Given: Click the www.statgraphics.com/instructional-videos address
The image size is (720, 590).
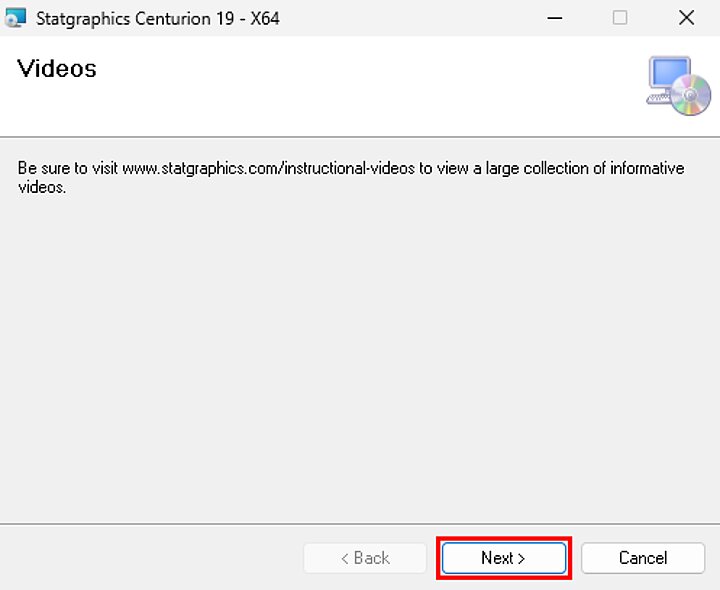Looking at the screenshot, I should tap(267, 168).
